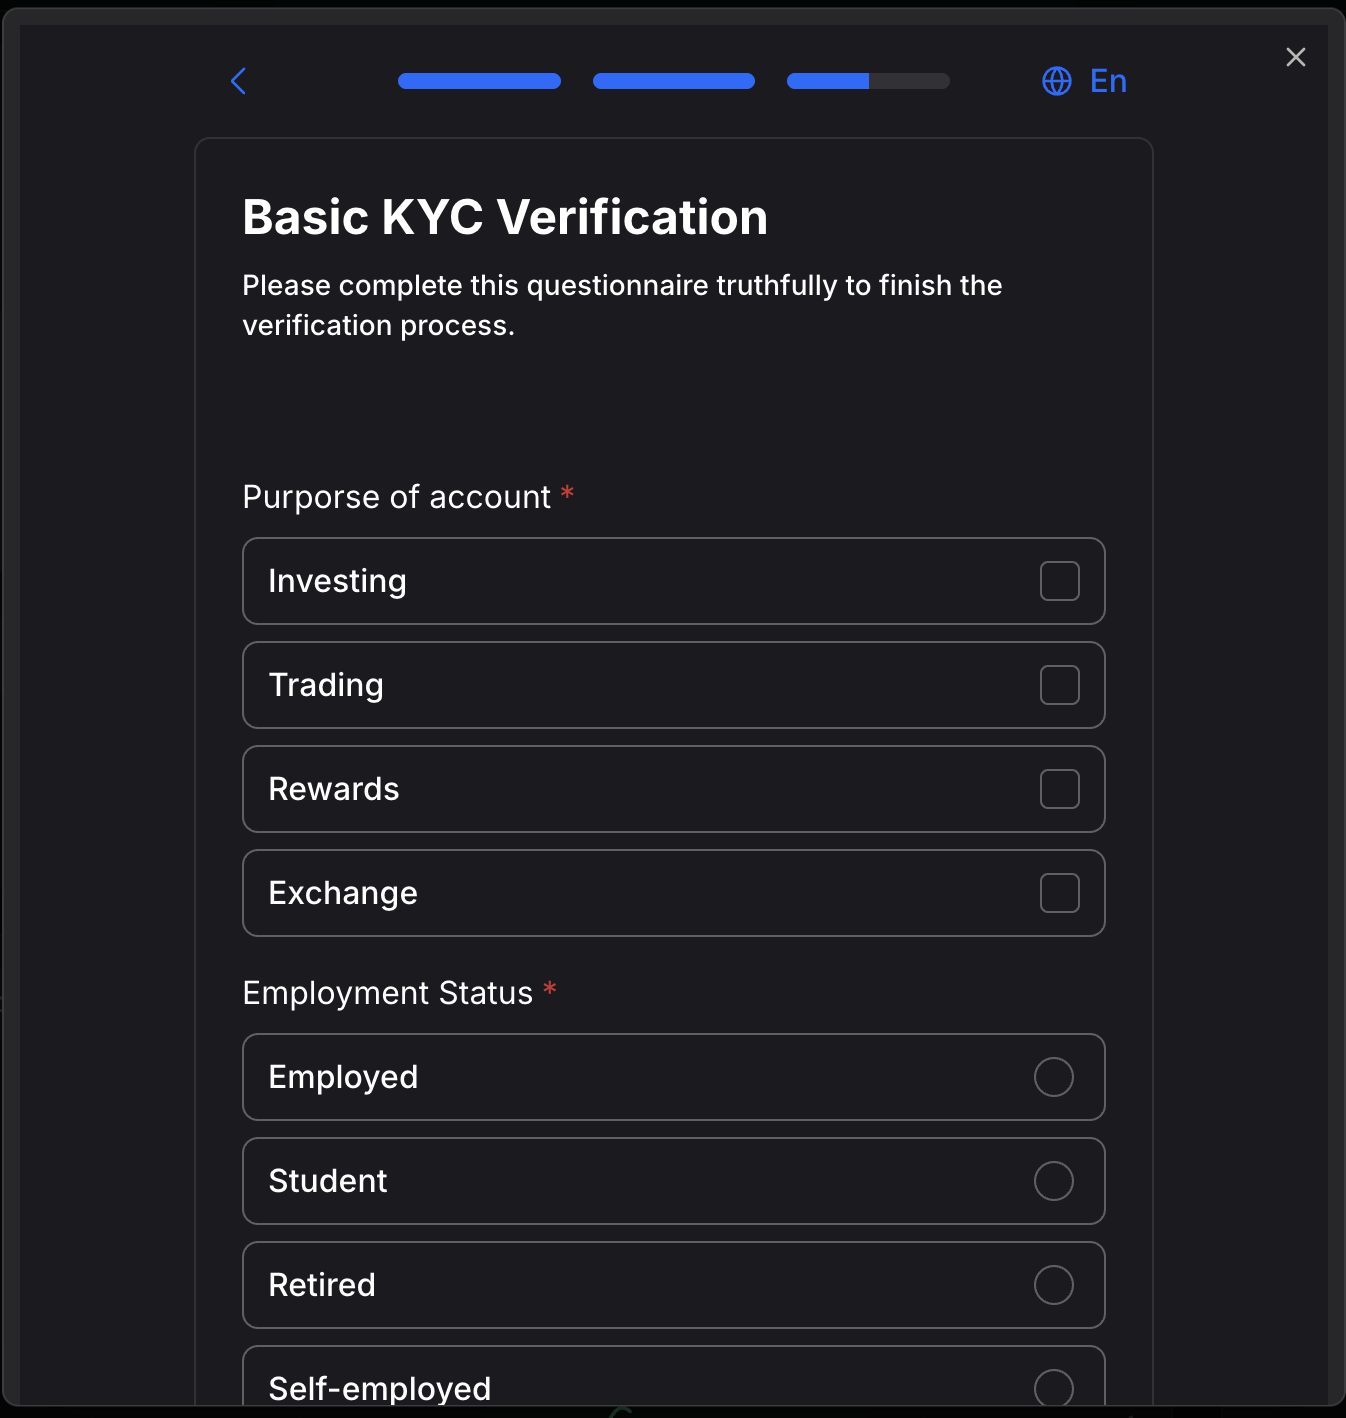The height and width of the screenshot is (1418, 1346).
Task: Click the first progress step bar
Action: coord(479,81)
